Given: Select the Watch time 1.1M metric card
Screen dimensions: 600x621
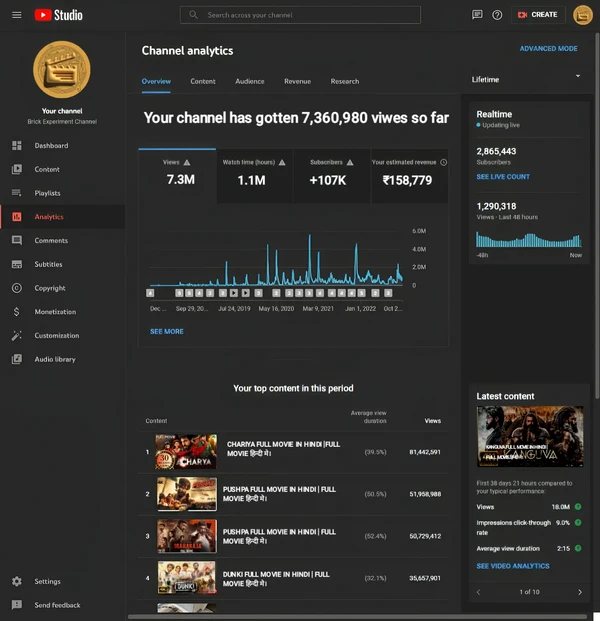Looking at the screenshot, I should (254, 176).
